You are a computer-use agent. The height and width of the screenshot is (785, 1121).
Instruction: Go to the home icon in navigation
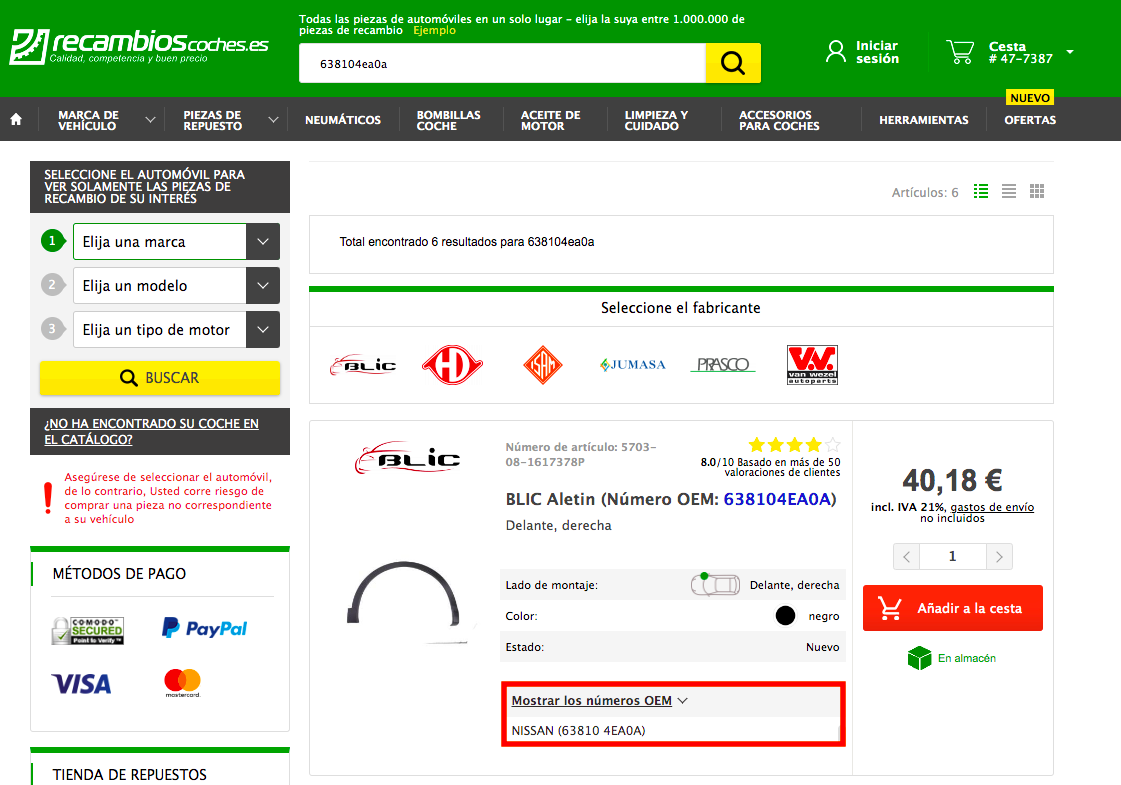click(x=16, y=119)
